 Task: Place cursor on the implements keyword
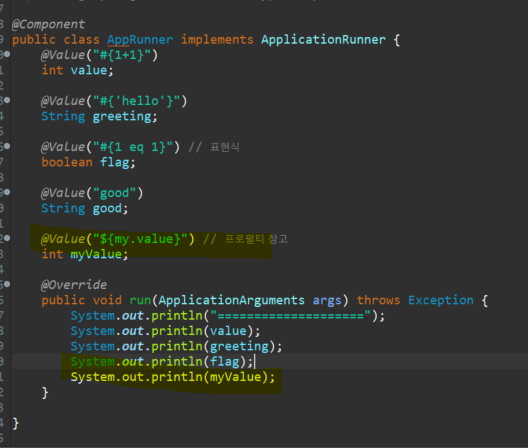(217, 40)
